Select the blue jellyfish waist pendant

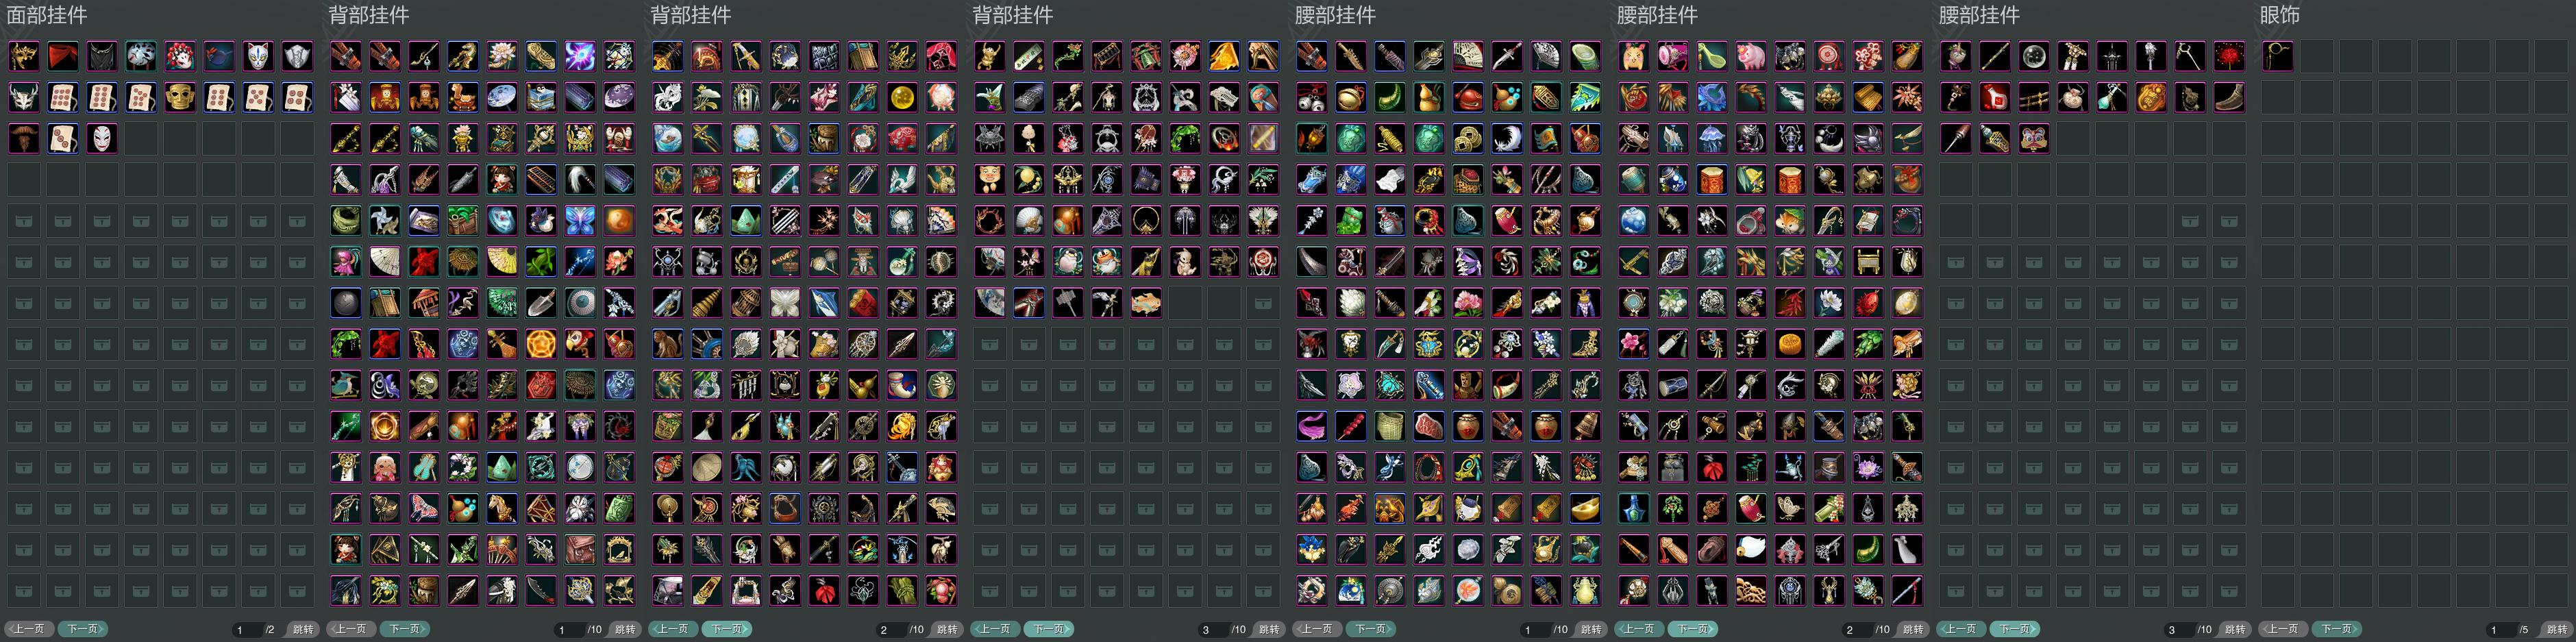click(1712, 138)
